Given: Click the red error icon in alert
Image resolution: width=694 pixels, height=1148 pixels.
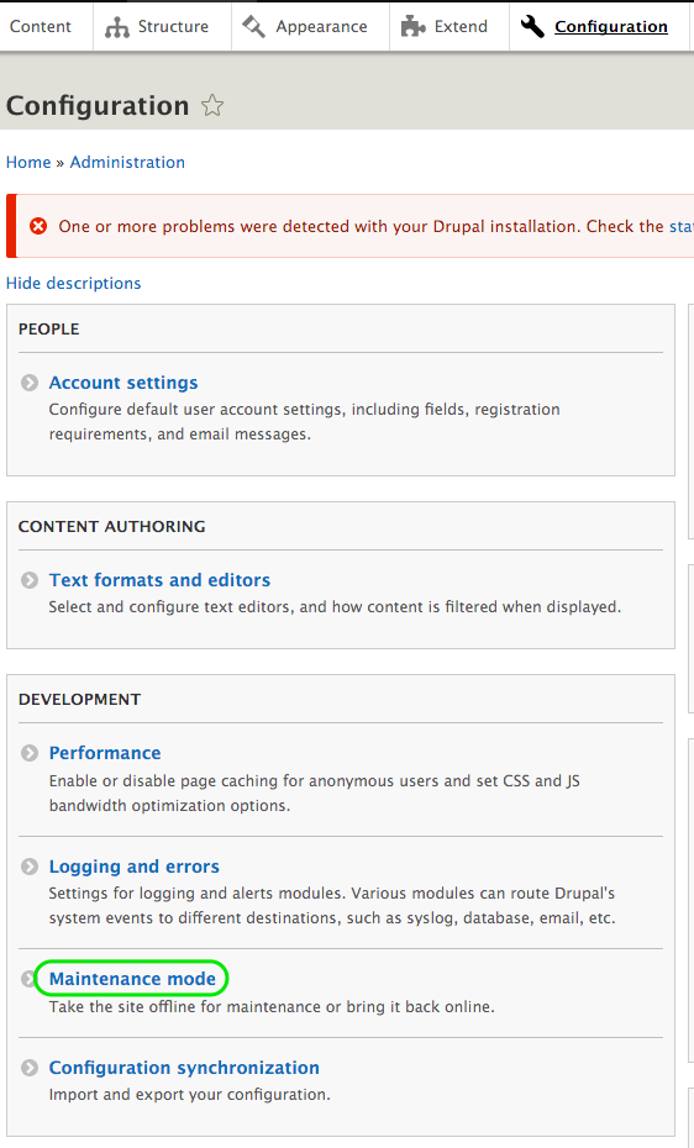Looking at the screenshot, I should 38,226.
